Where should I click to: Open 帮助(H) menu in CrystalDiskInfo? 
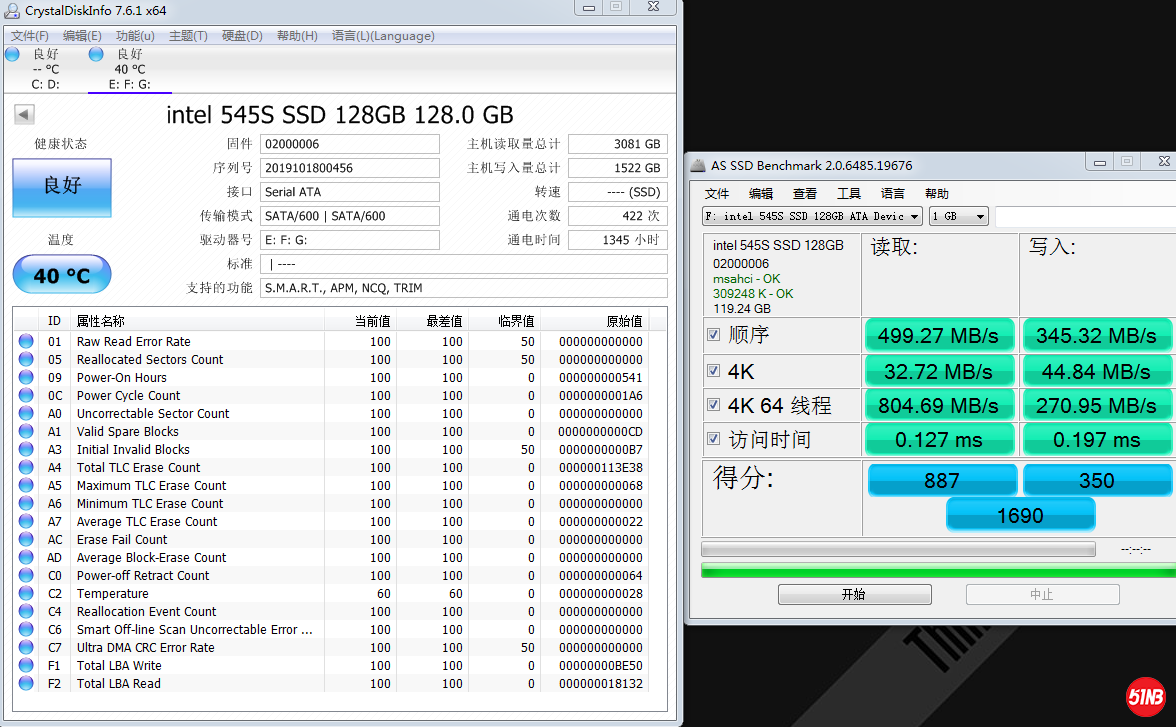297,36
